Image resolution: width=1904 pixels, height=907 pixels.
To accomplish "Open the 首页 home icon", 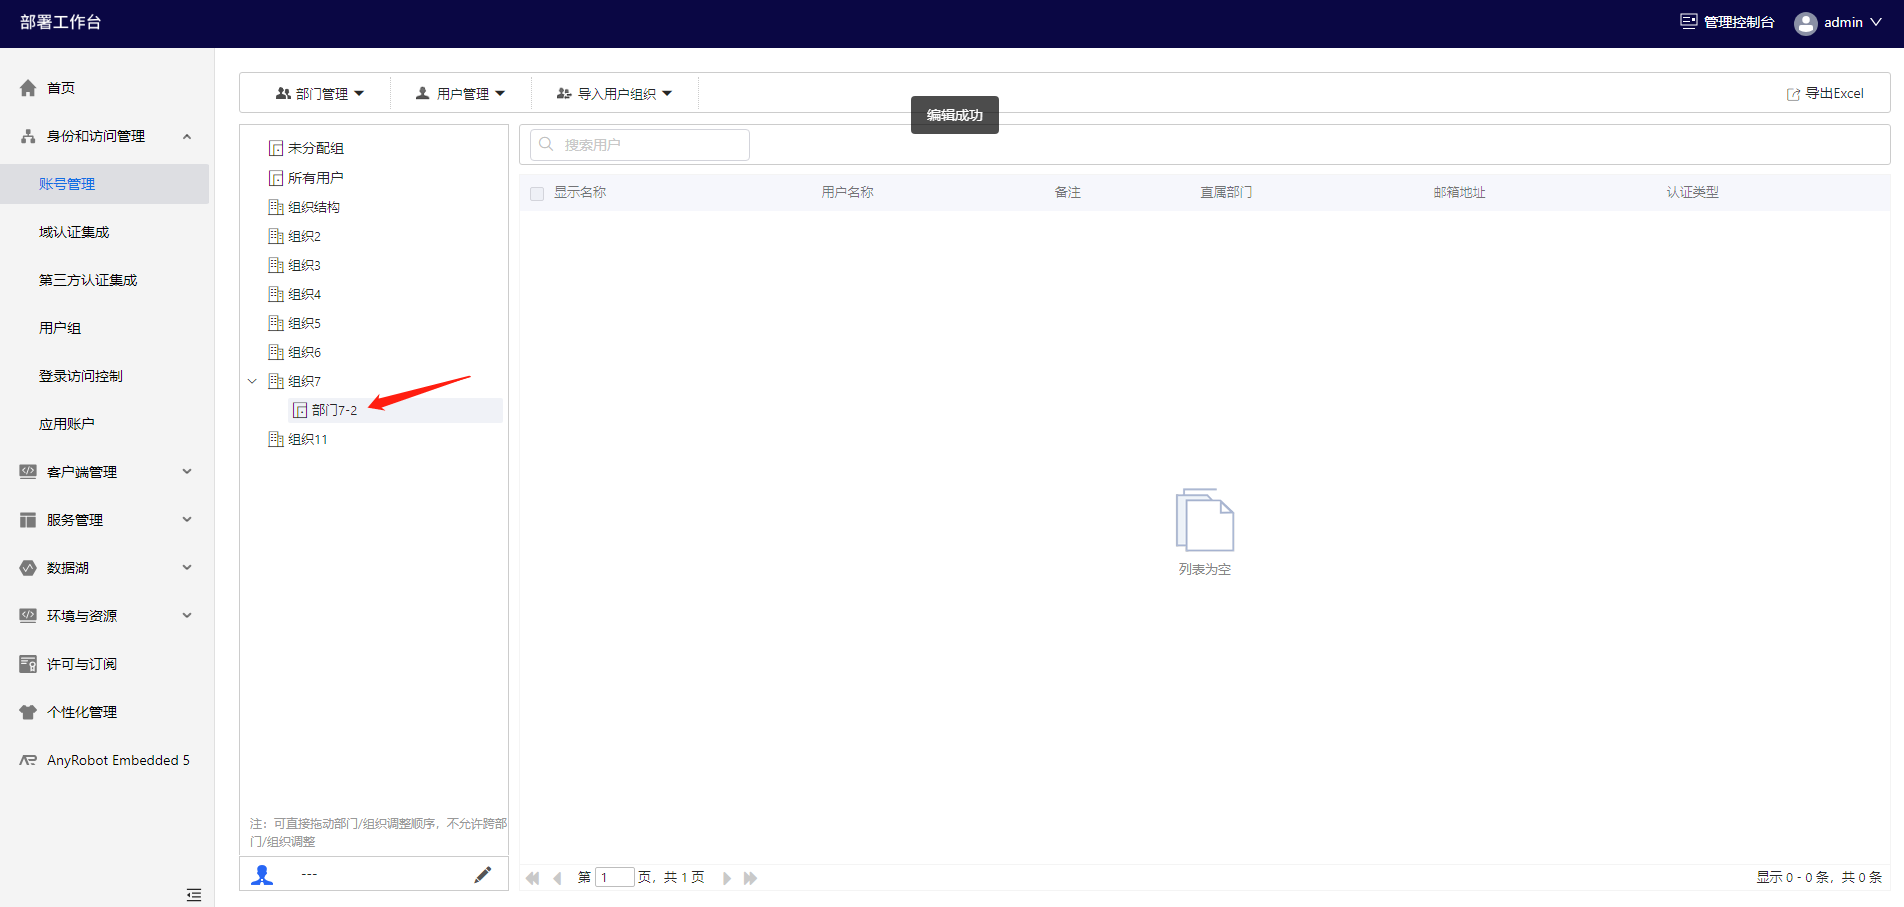I will pyautogui.click(x=28, y=88).
